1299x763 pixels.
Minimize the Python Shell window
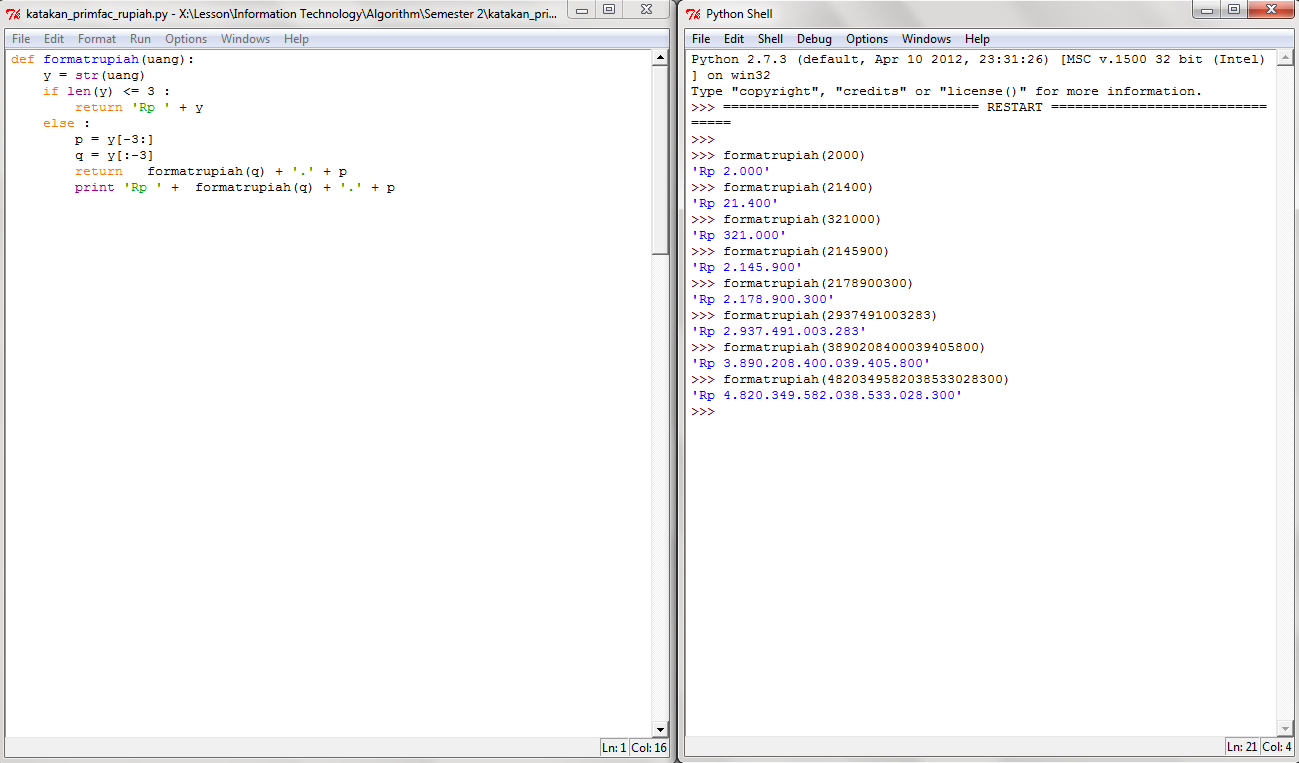click(1207, 9)
